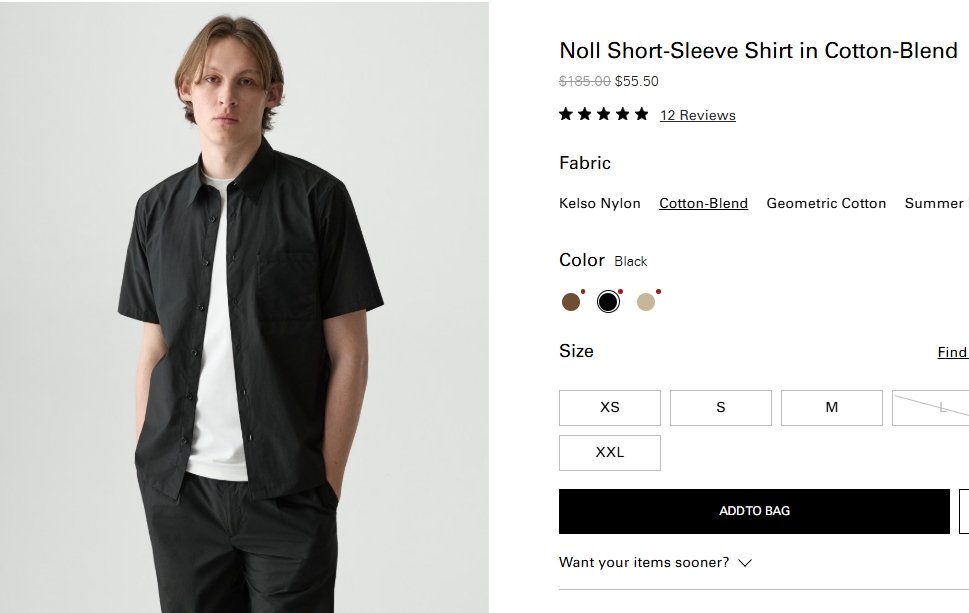Select the Kelso Nylon fabric option
This screenshot has width=969, height=613.
click(x=599, y=203)
